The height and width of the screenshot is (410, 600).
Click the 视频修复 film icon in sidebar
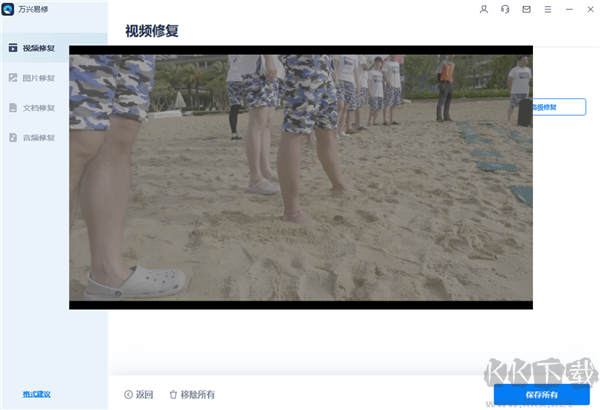click(13, 48)
